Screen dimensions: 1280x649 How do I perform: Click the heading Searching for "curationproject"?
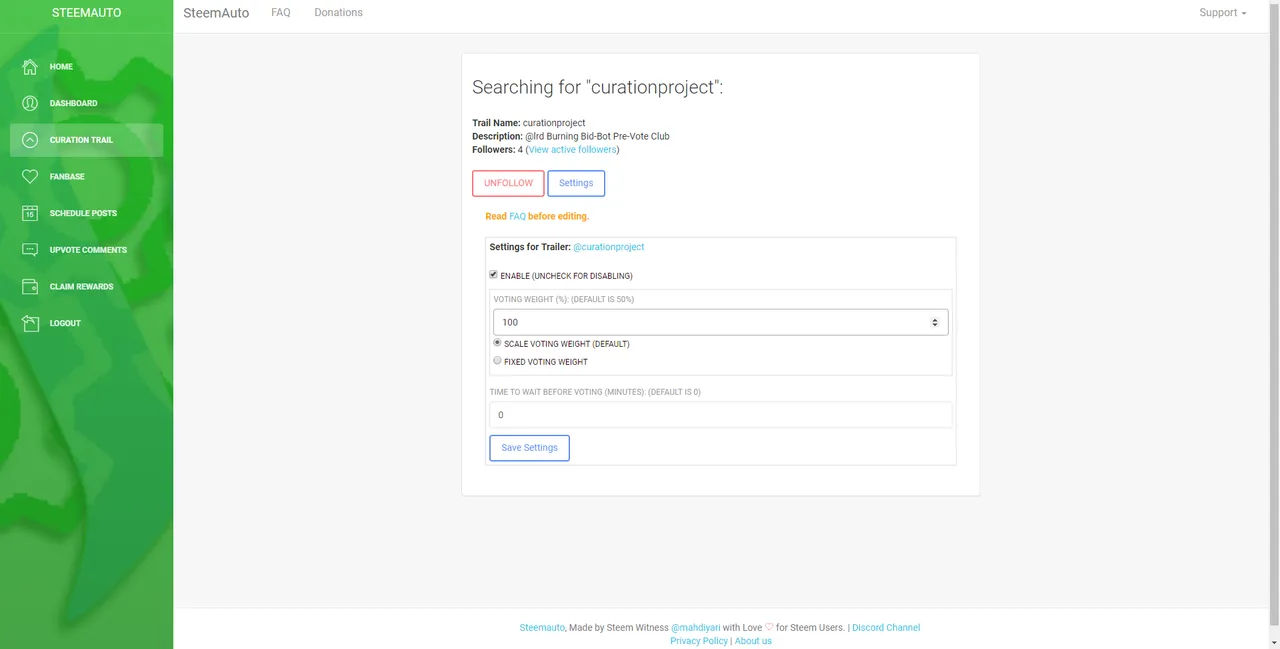[597, 87]
